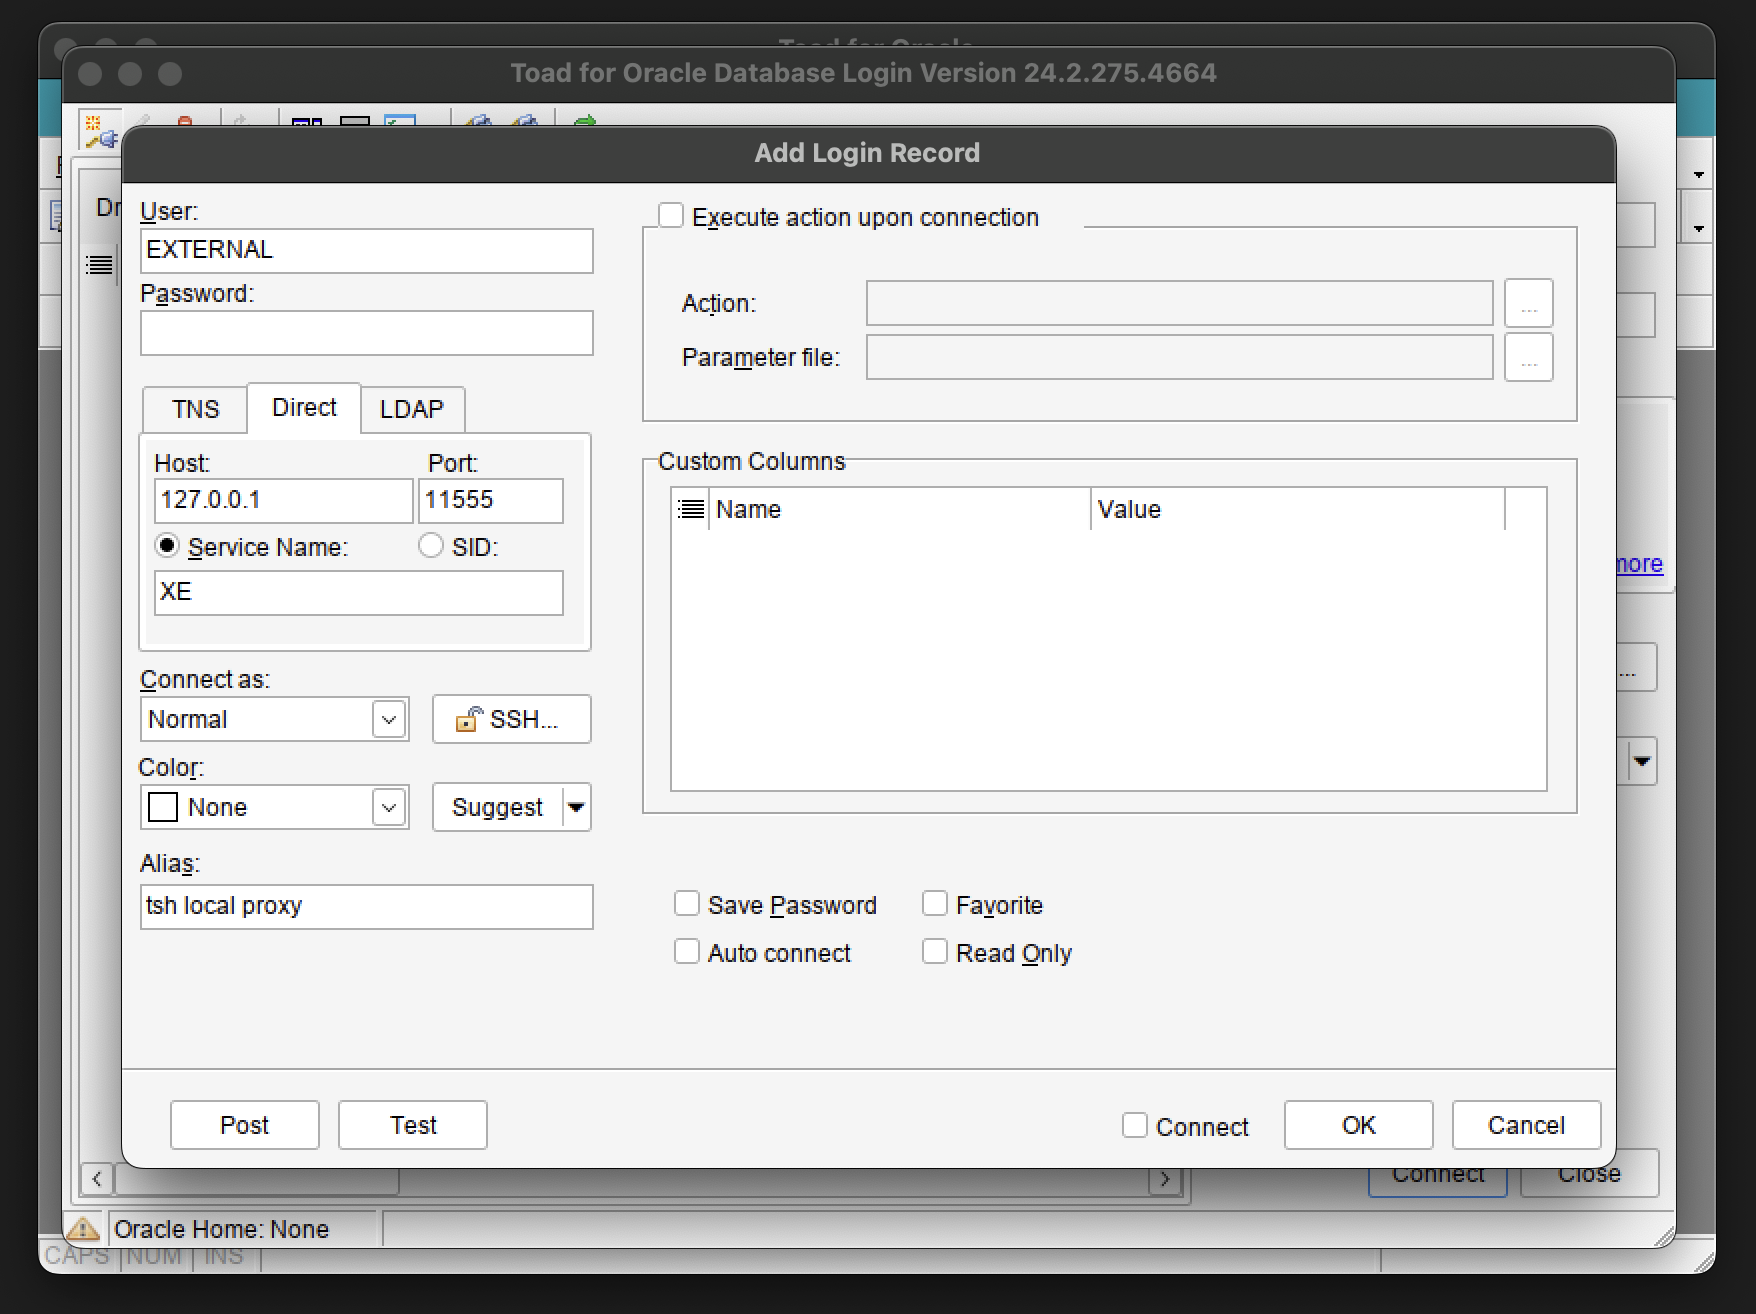Check Execute action upon connection
Image resolution: width=1756 pixels, height=1314 pixels.
coord(670,214)
